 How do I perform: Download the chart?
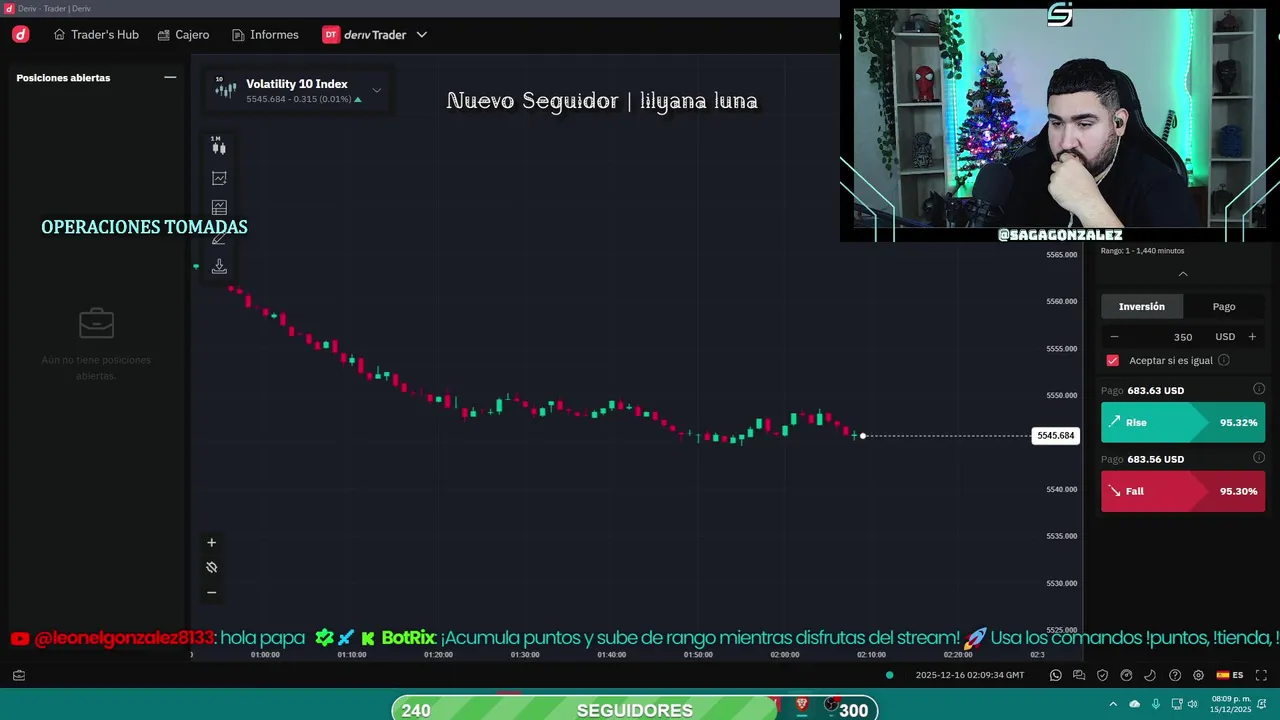pos(219,267)
